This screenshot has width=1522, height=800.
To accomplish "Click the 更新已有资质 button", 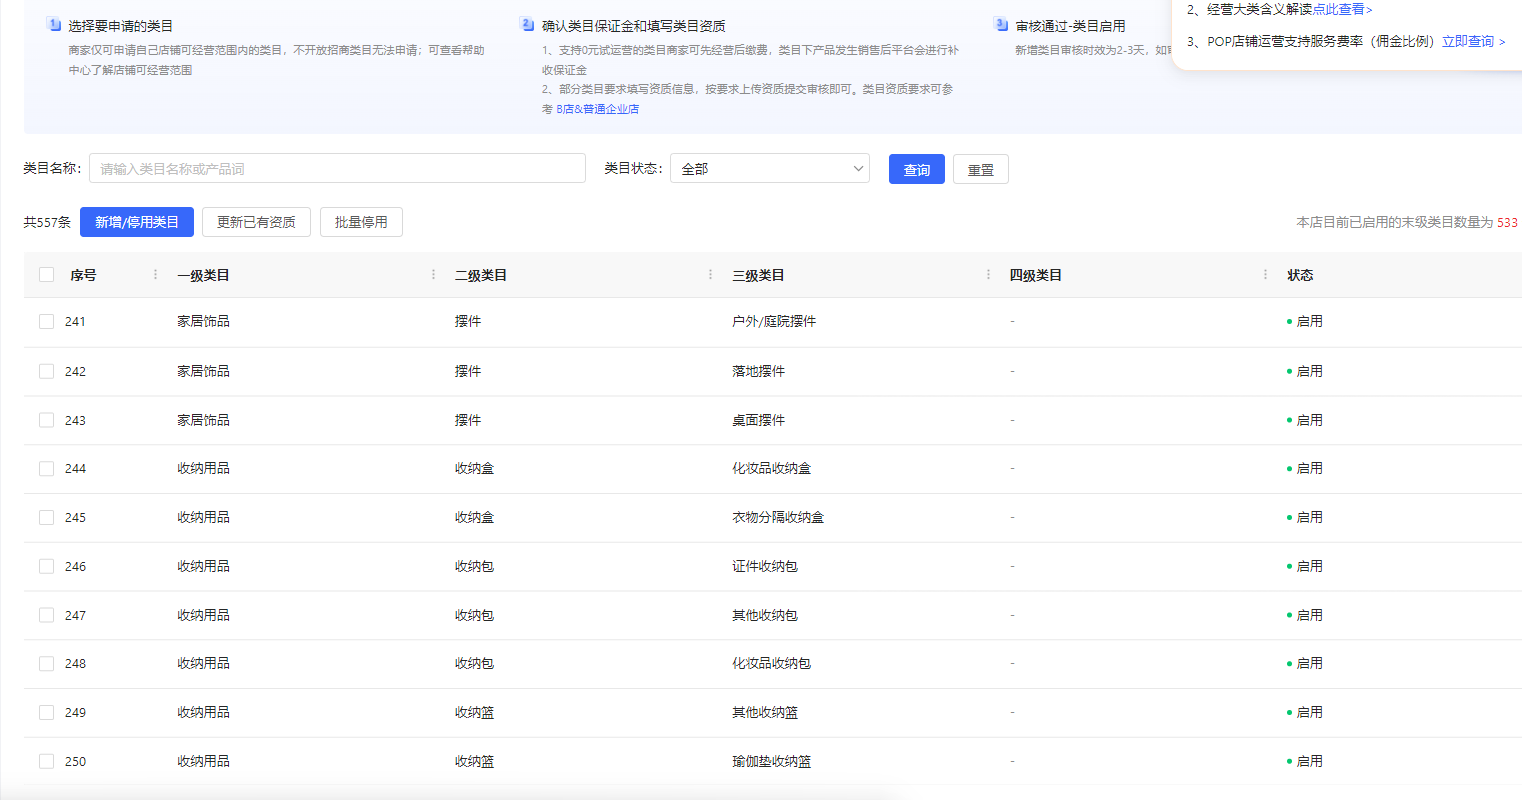I will point(256,222).
